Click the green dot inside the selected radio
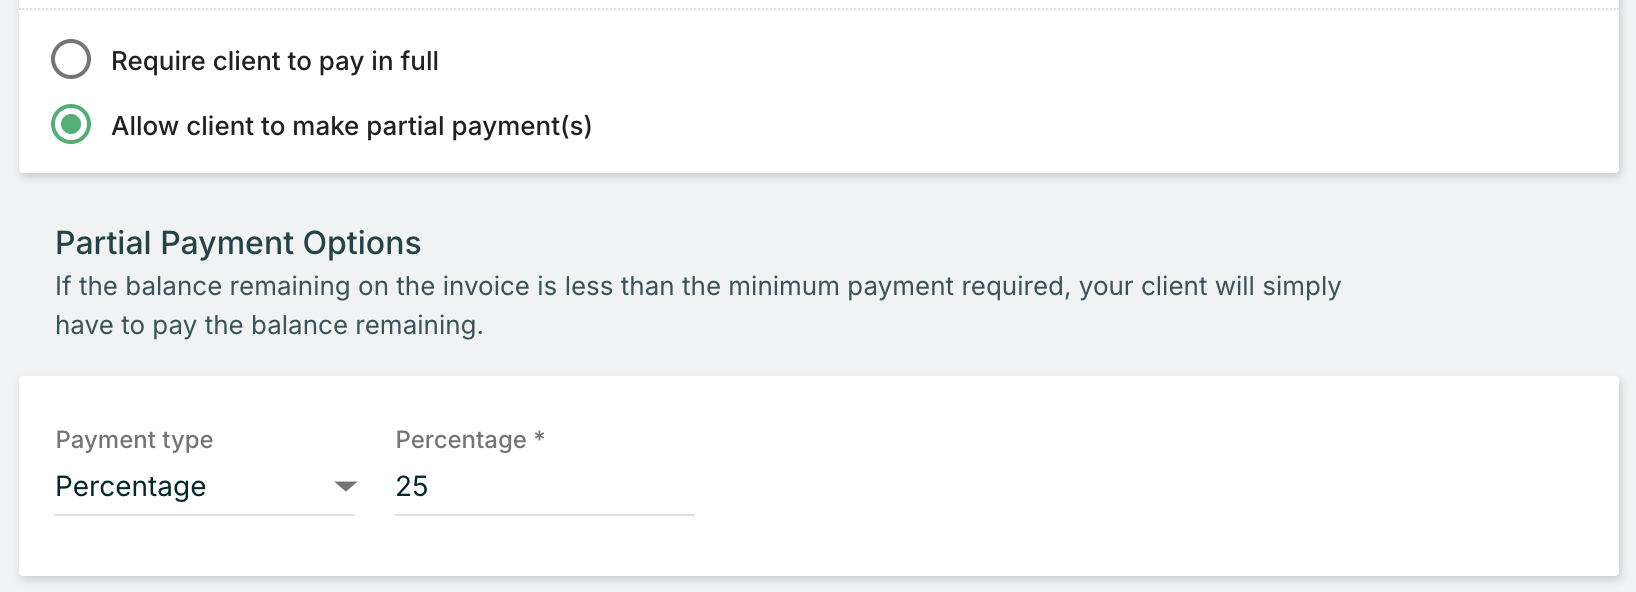 click(71, 125)
